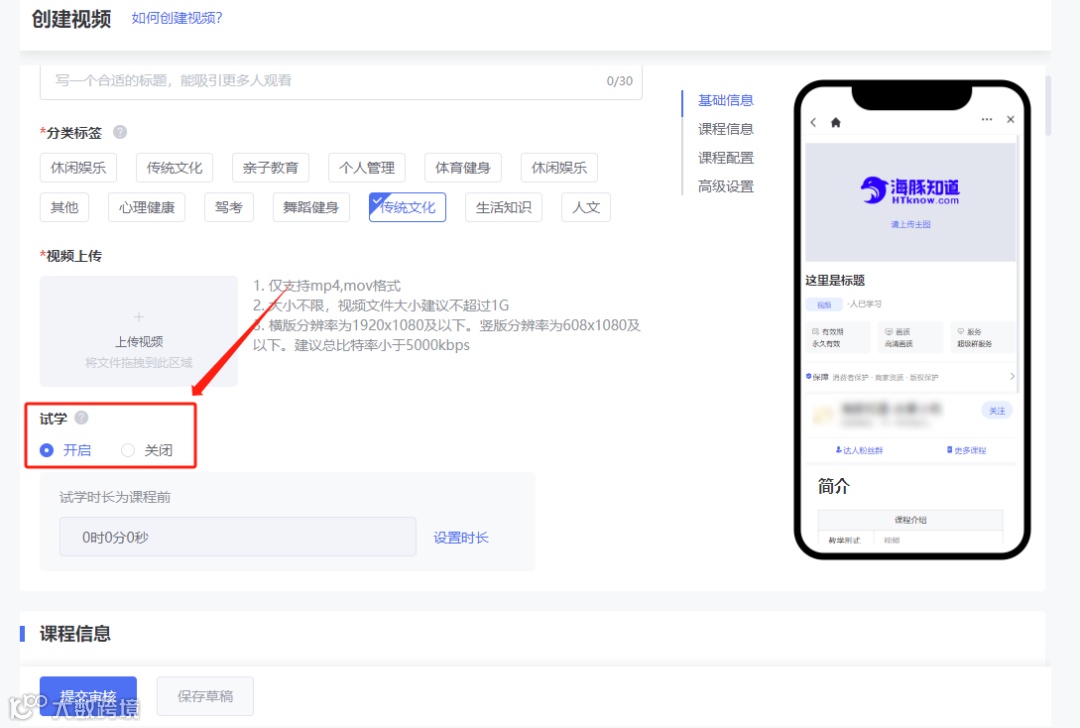
Task: Click the 简介 heading in the phone preview
Action: [x=834, y=486]
